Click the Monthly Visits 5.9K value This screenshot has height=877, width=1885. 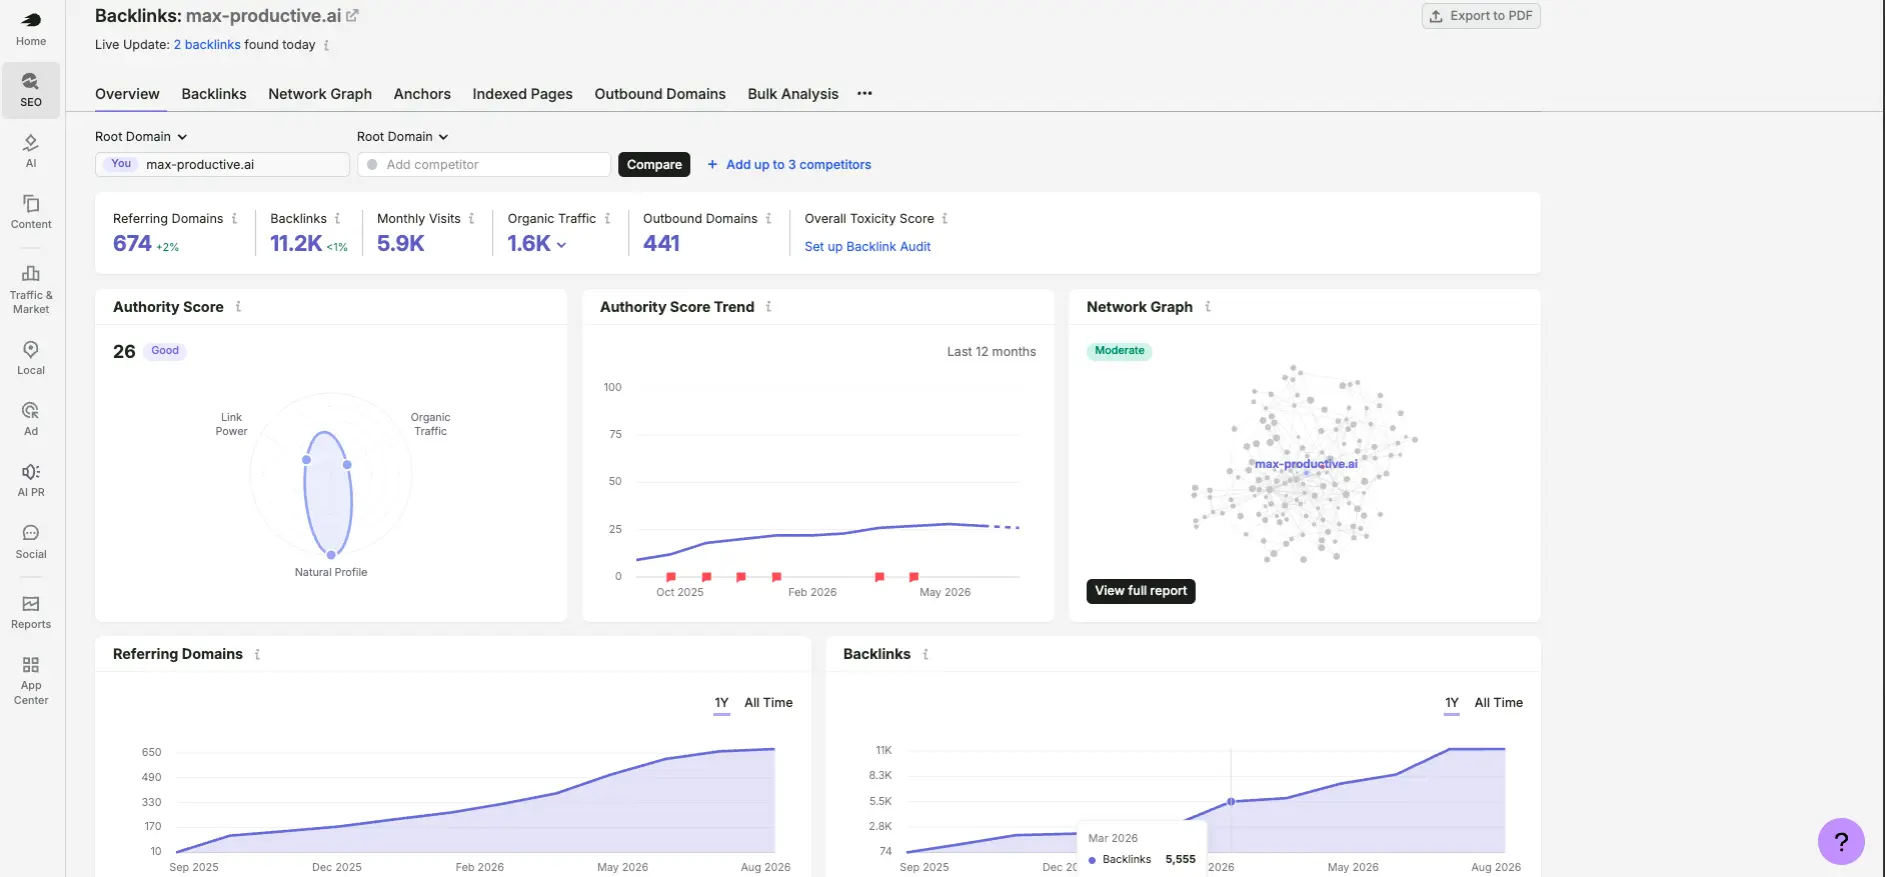pyautogui.click(x=401, y=244)
